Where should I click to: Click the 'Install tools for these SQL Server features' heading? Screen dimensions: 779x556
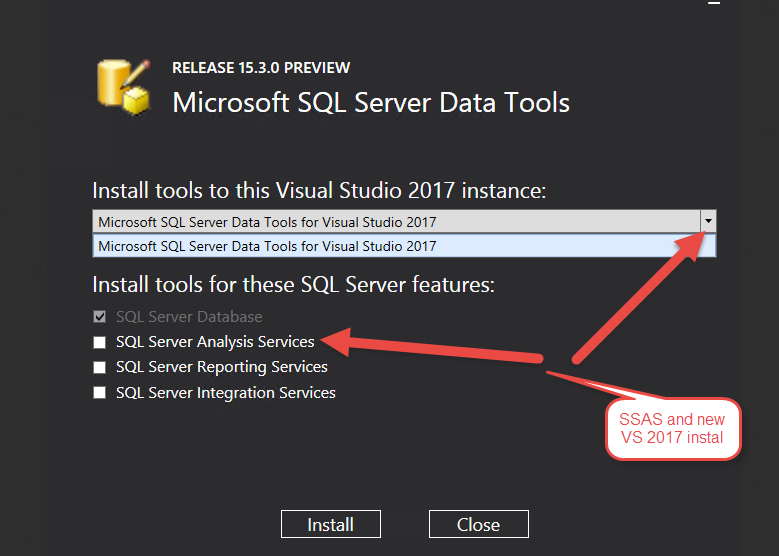coord(293,284)
